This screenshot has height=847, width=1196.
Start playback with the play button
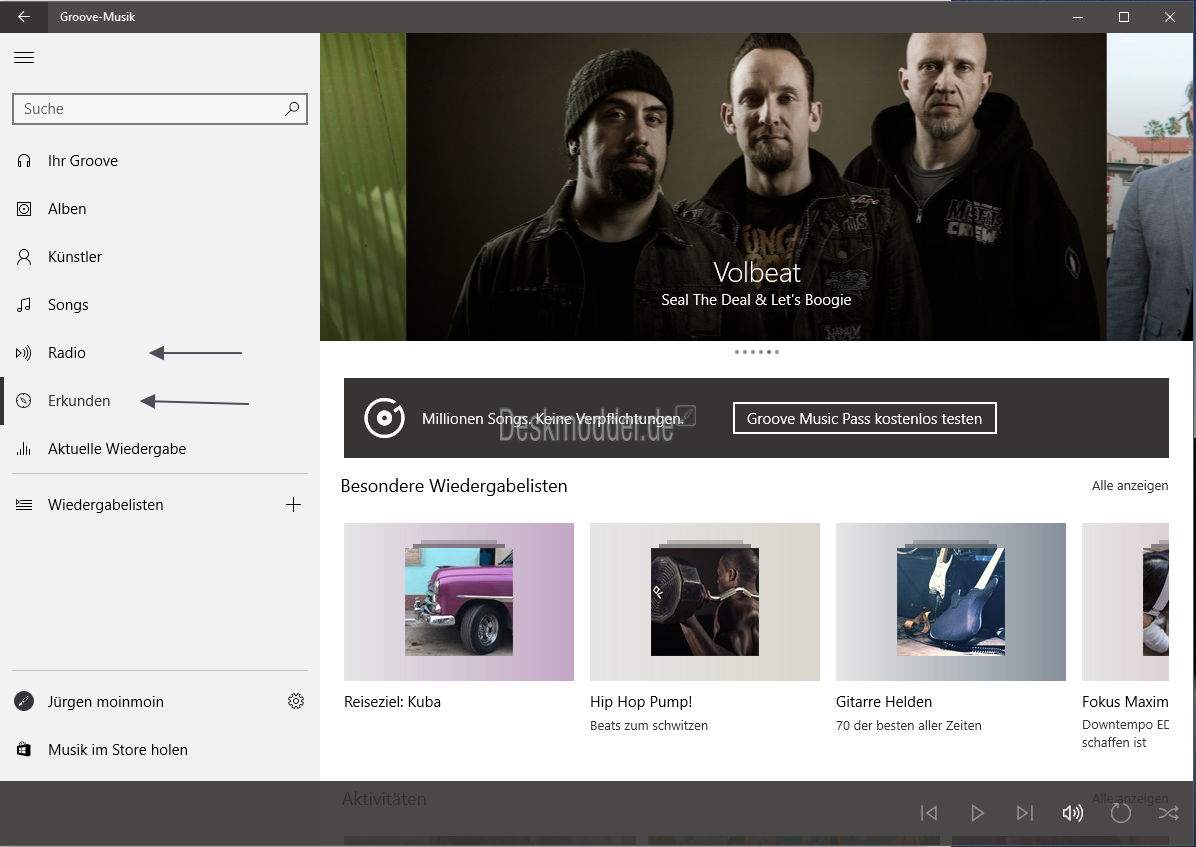(x=976, y=813)
